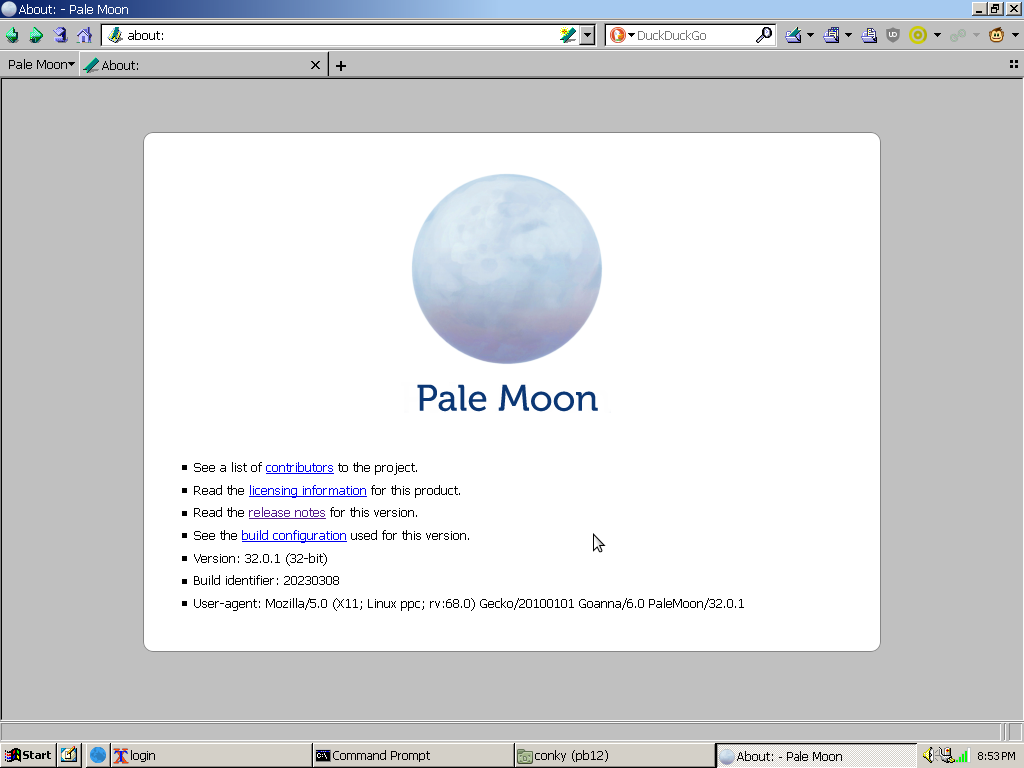The height and width of the screenshot is (768, 1024).
Task: Expand the dropdown beside the stacked windows icon
Action: (848, 35)
